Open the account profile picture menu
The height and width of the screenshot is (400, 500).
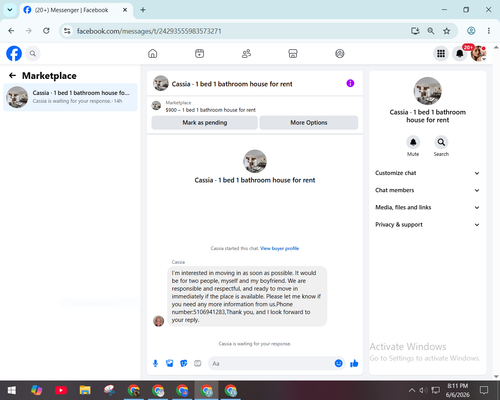[478, 53]
